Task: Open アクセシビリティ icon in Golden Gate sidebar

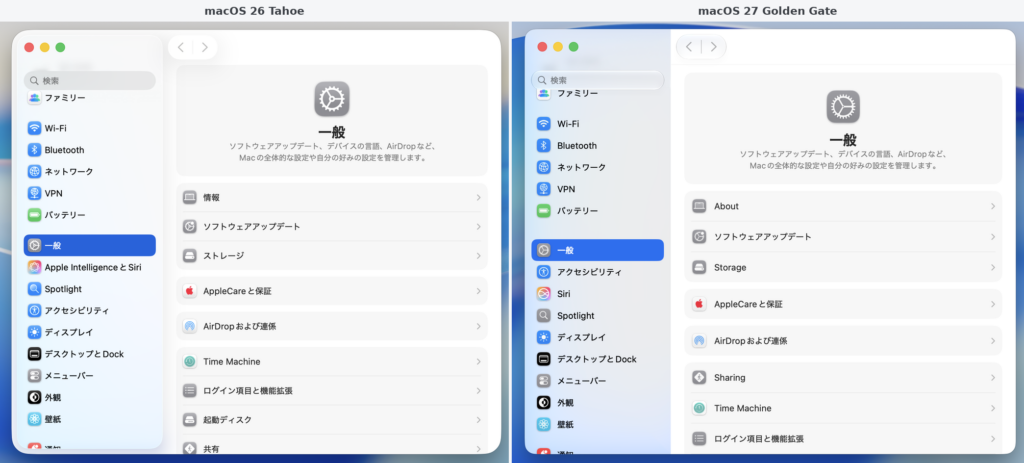Action: click(543, 272)
